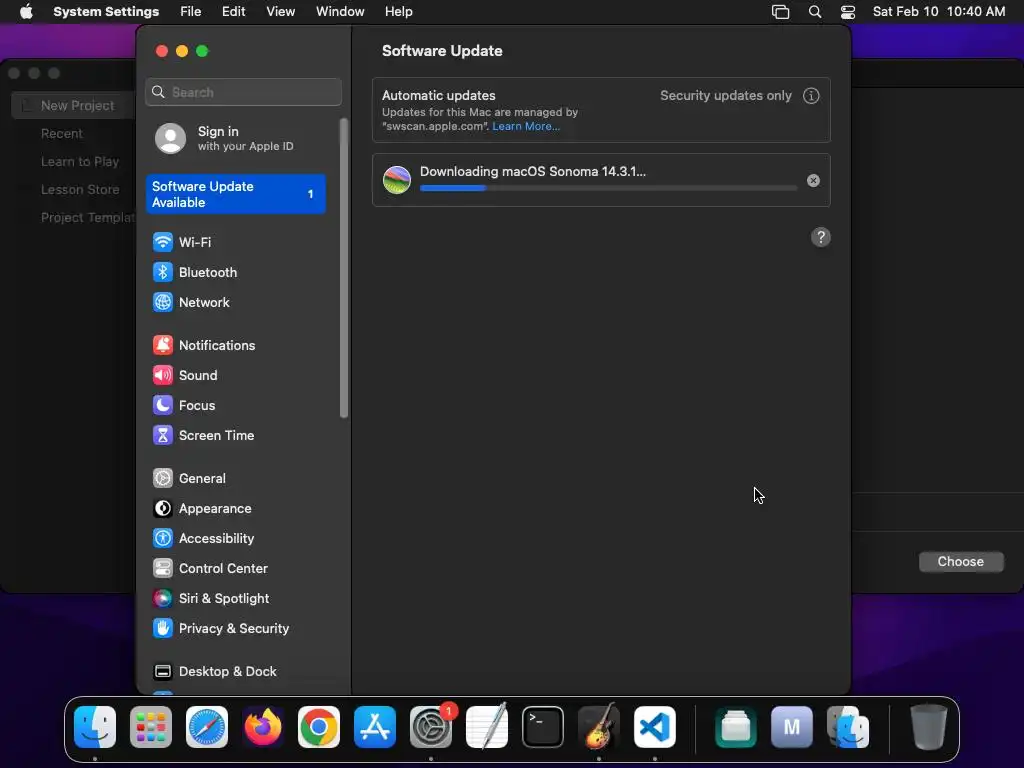Open Screen Time settings

[236, 436]
